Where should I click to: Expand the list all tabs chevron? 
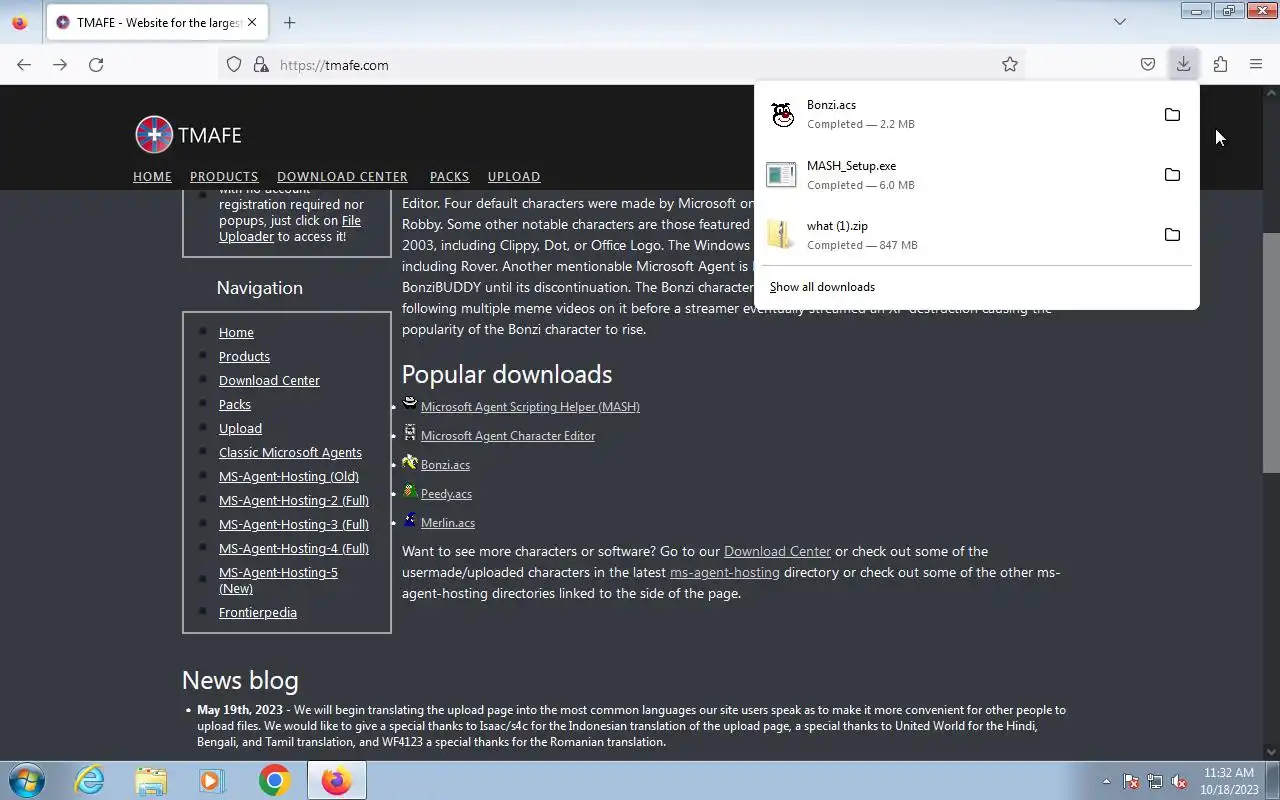tap(1120, 21)
